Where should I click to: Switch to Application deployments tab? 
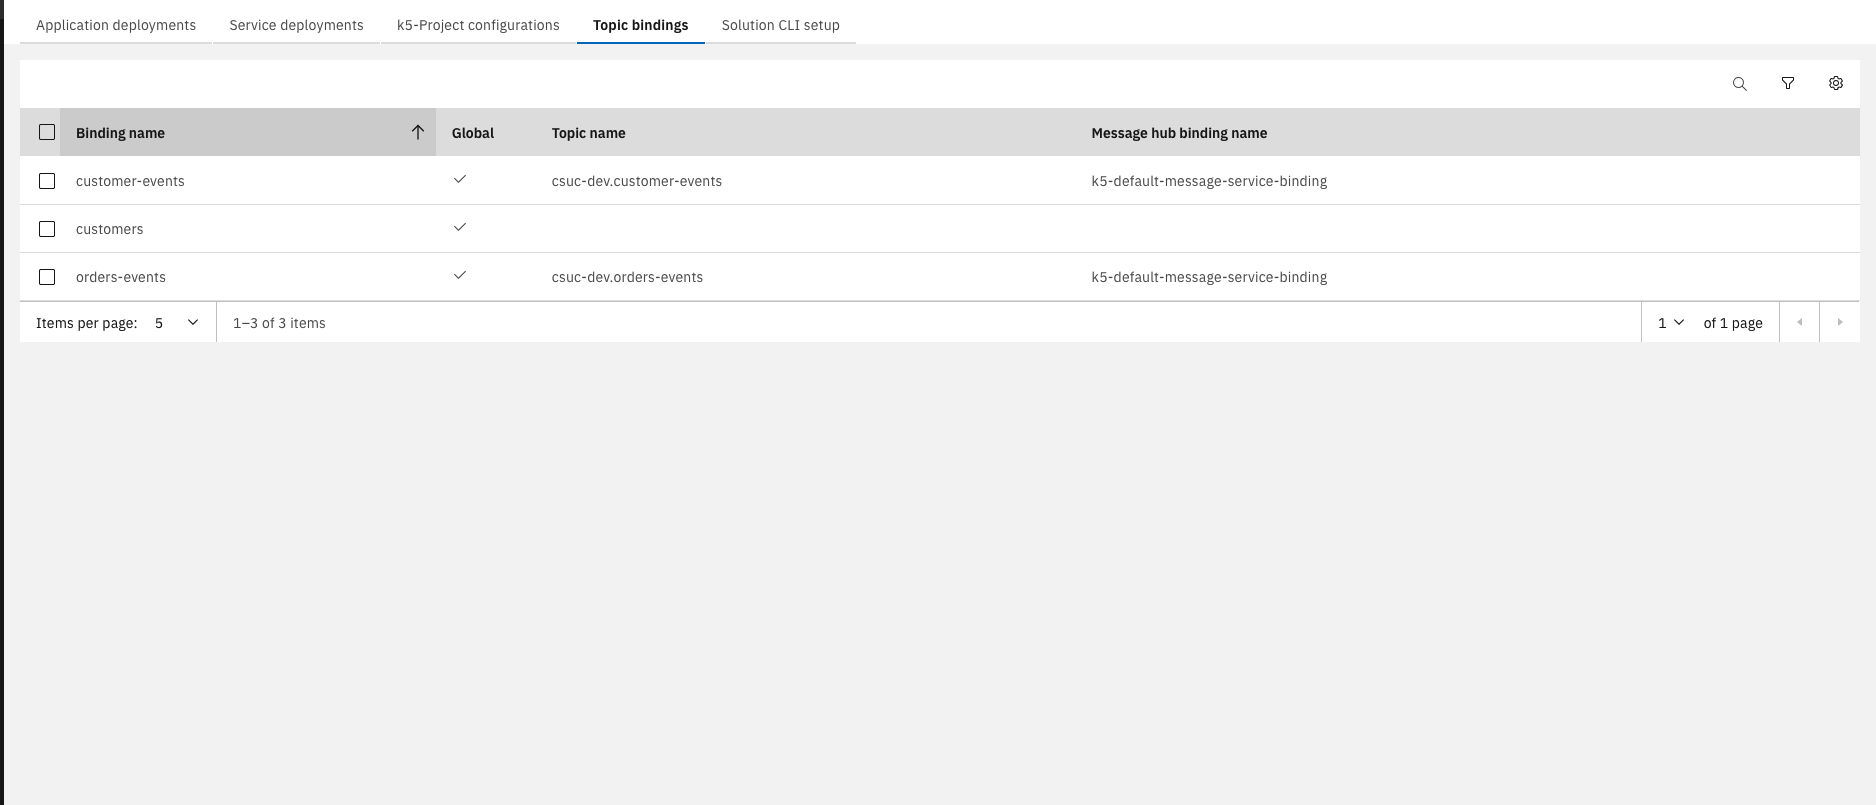click(x=116, y=25)
